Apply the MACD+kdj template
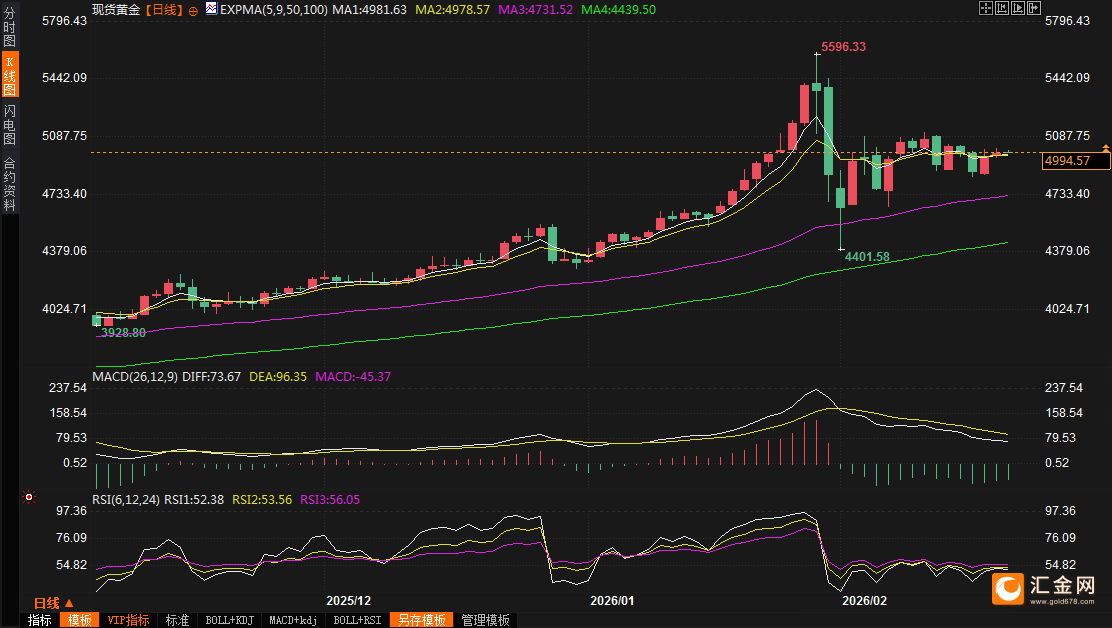 tap(293, 620)
